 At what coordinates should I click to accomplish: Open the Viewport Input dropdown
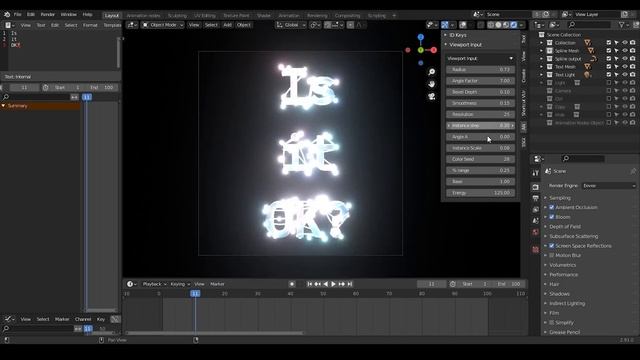point(480,58)
